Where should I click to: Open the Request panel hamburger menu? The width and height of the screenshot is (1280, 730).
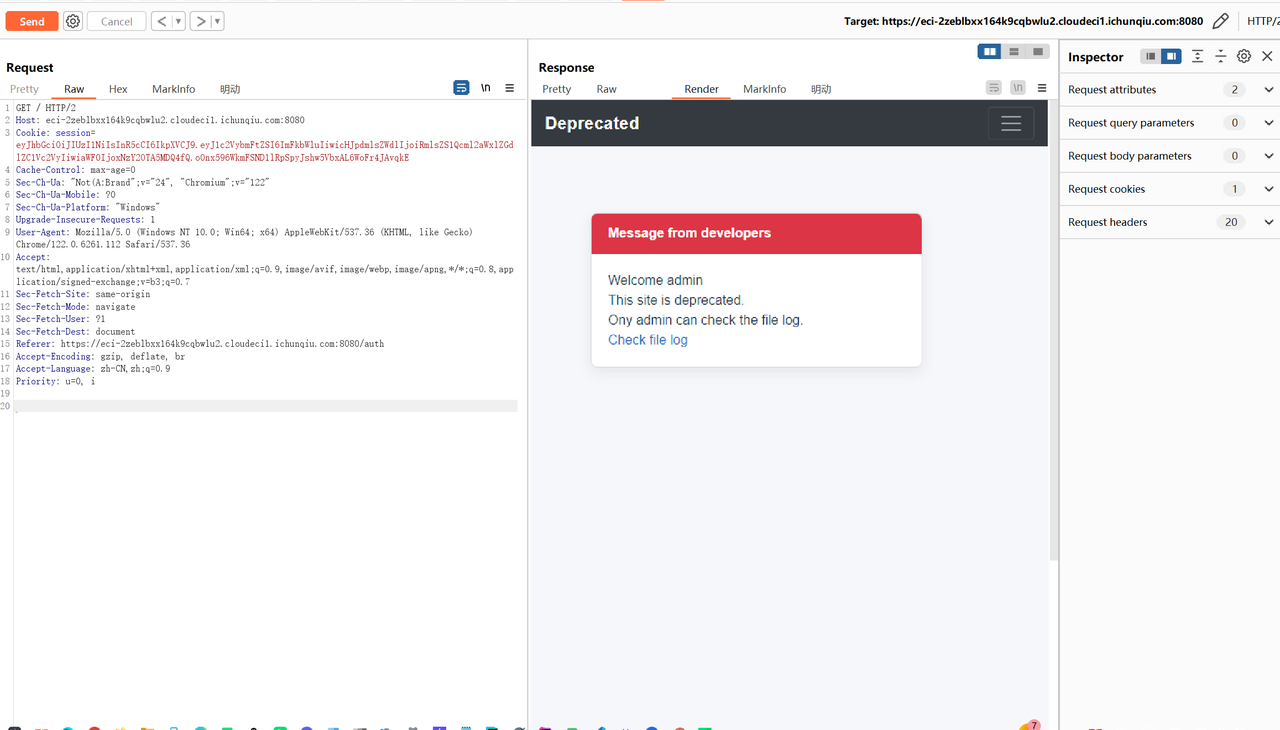click(x=510, y=88)
